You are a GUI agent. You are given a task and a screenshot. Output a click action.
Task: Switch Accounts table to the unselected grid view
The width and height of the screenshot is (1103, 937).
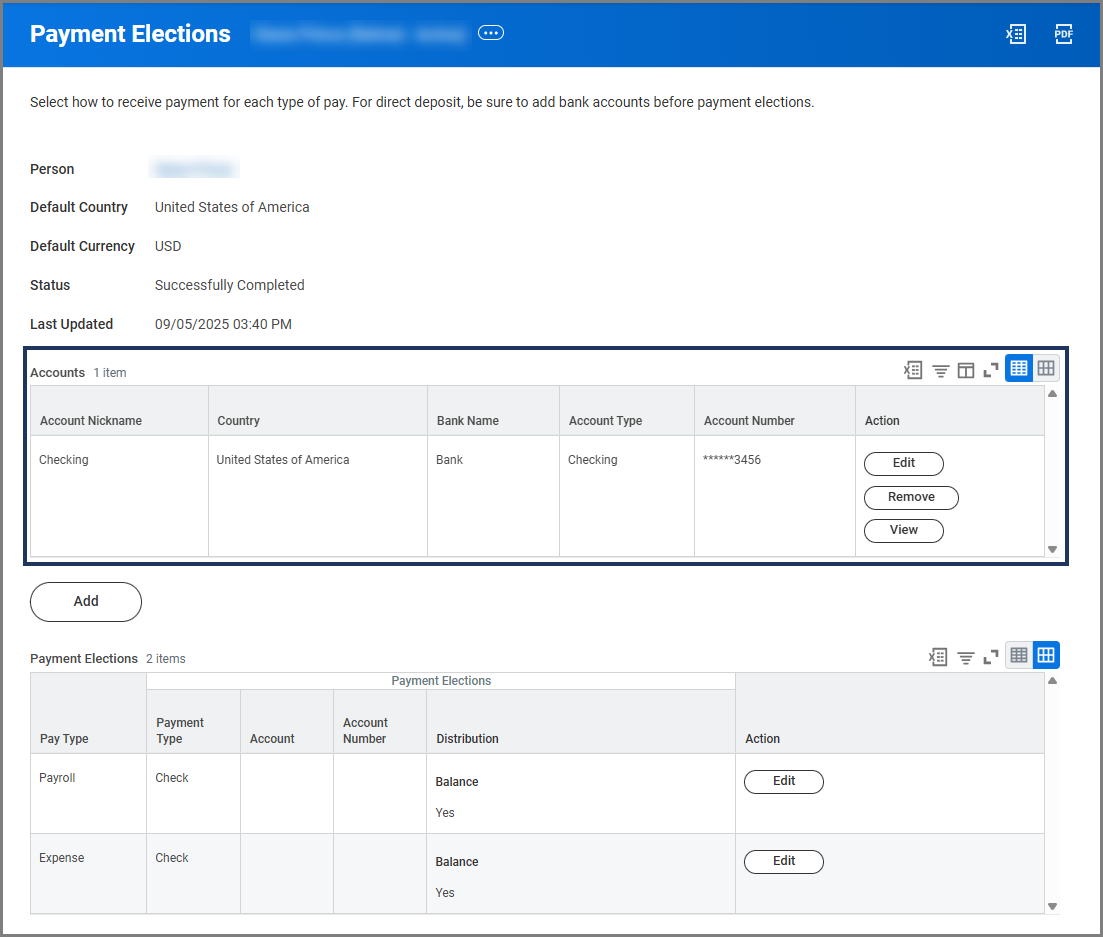[1046, 368]
